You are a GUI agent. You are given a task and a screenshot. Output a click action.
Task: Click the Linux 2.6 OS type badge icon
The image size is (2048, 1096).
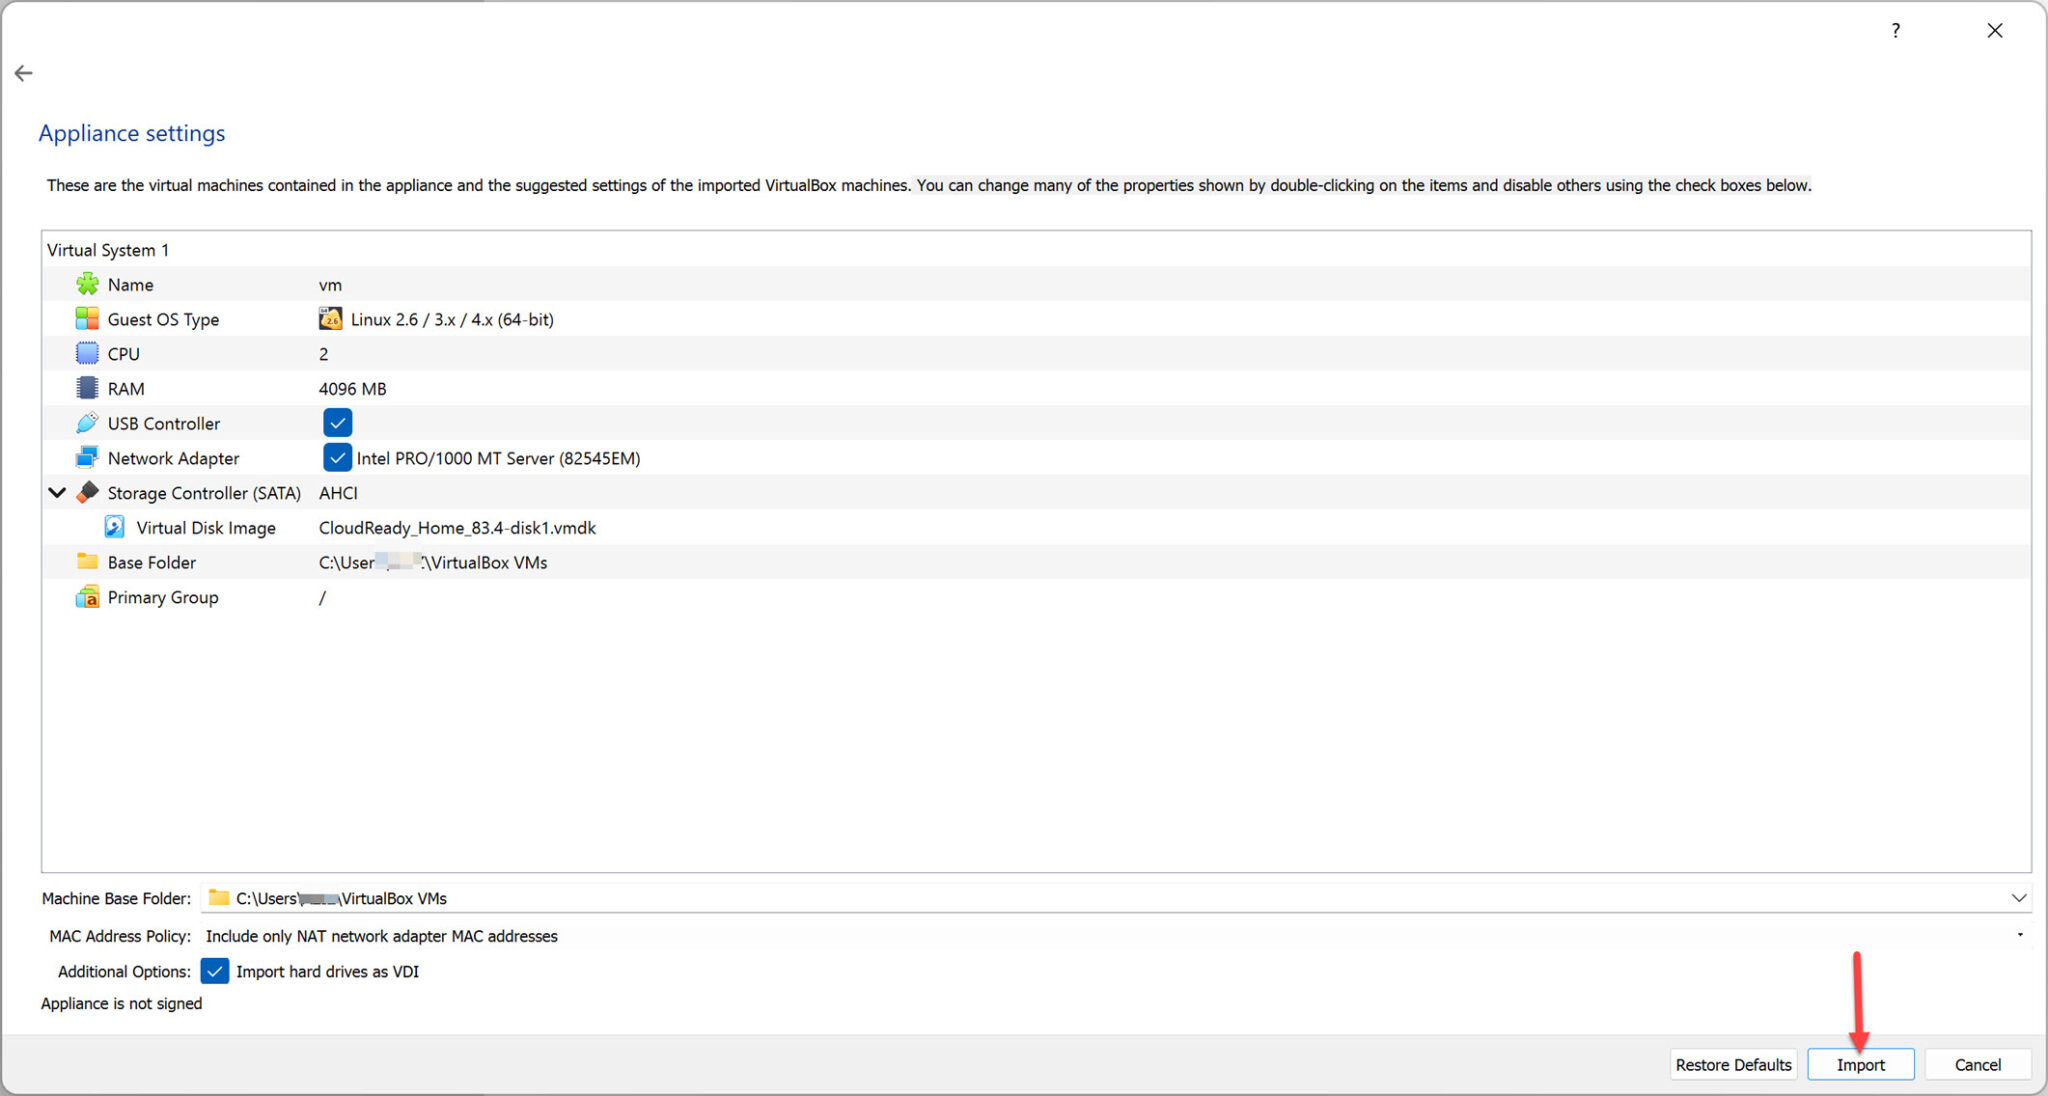pos(330,319)
